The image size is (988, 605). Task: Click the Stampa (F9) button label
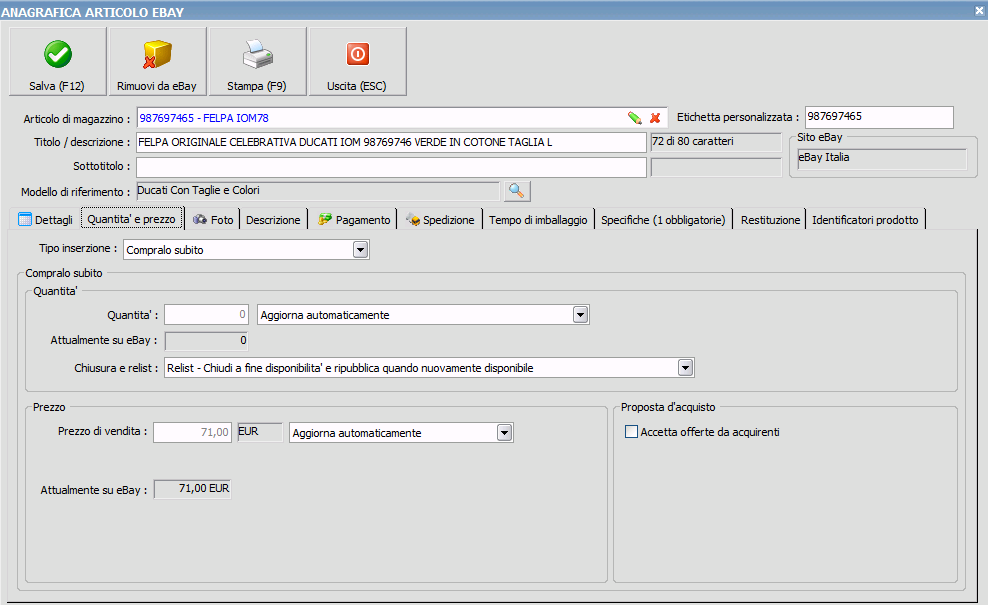coord(256,86)
